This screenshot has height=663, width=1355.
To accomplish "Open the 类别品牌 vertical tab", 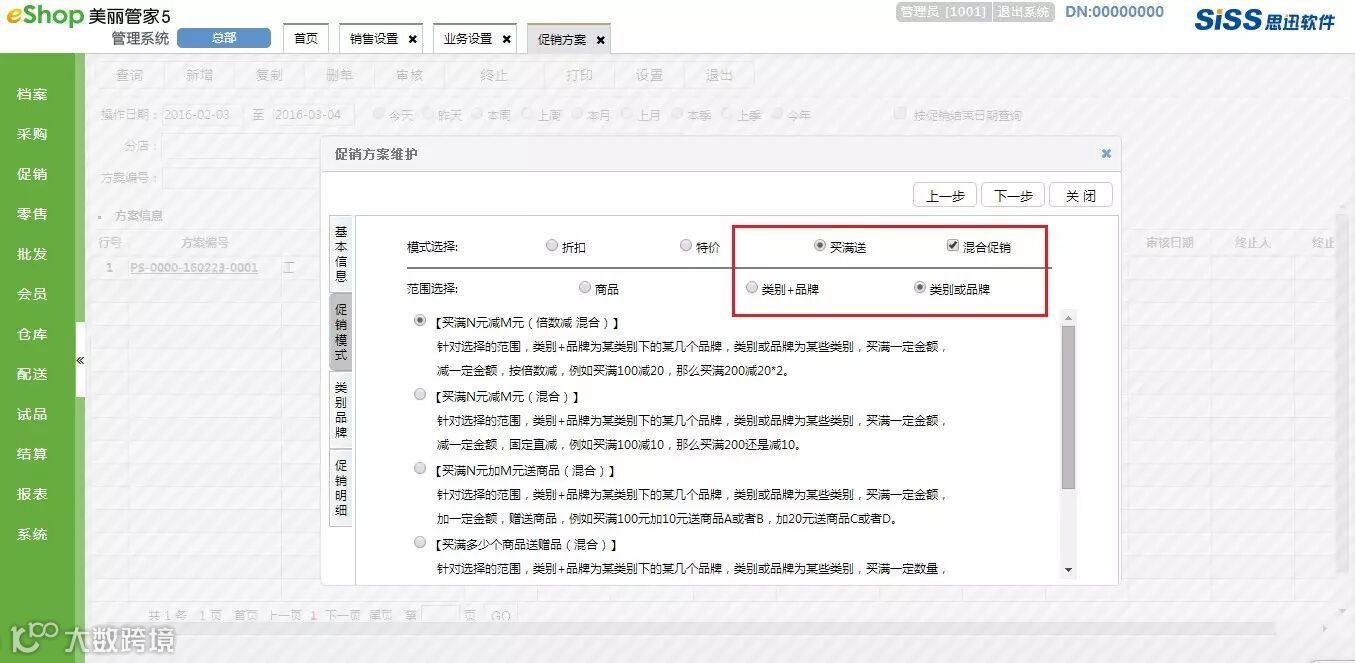I will (340, 410).
